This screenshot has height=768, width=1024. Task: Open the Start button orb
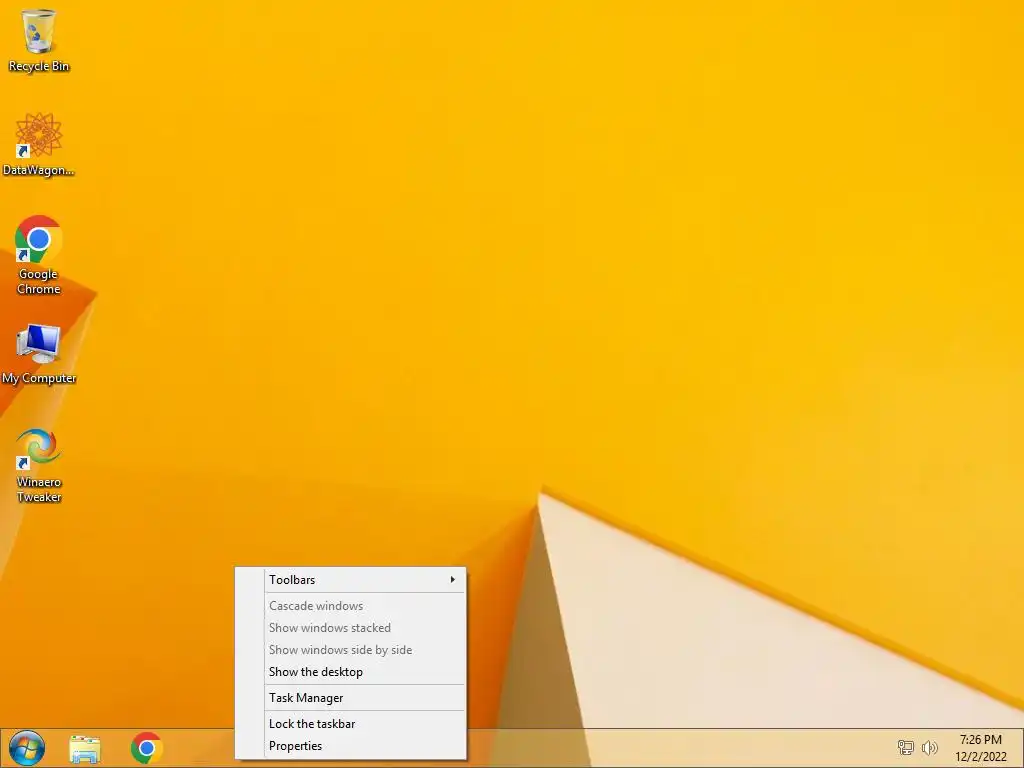tap(27, 748)
